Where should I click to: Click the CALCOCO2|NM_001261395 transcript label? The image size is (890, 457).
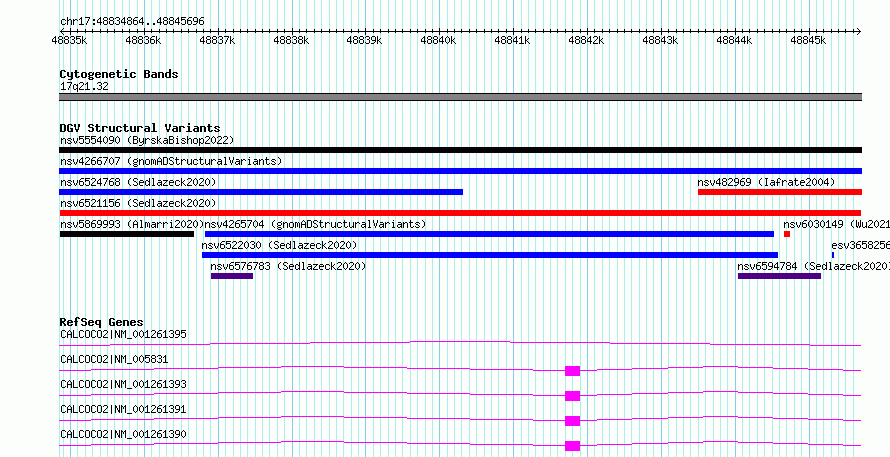(123, 334)
